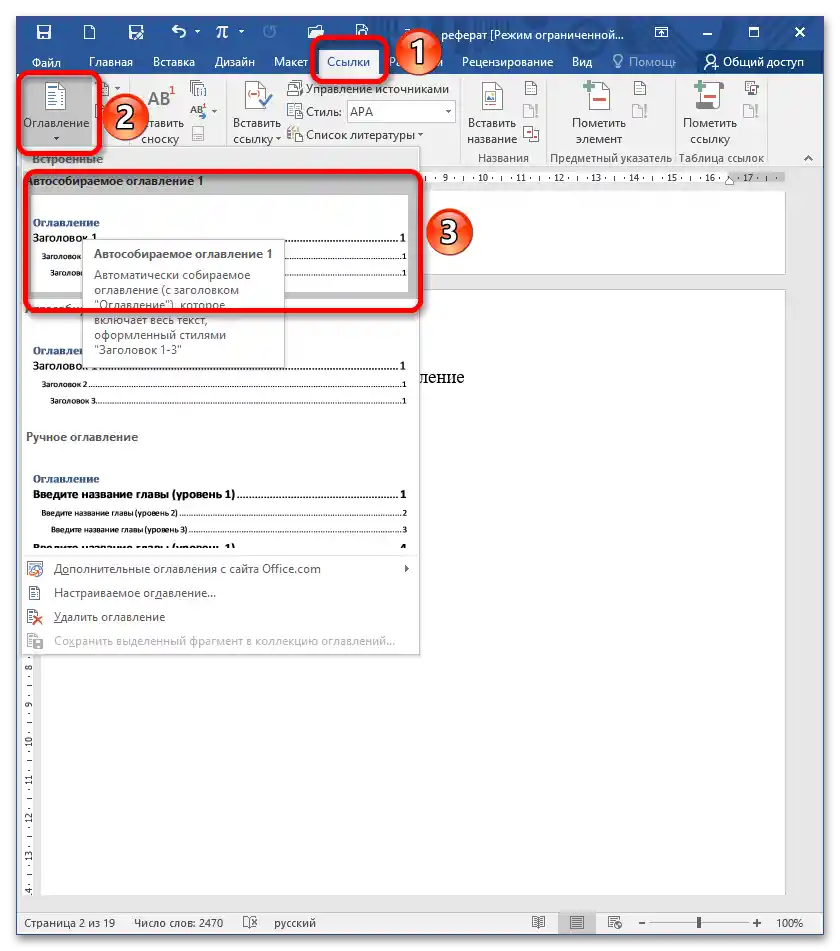Image resolution: width=840 pixels, height=951 pixels.
Task: Switch to the Вставка tab
Action: [x=173, y=62]
